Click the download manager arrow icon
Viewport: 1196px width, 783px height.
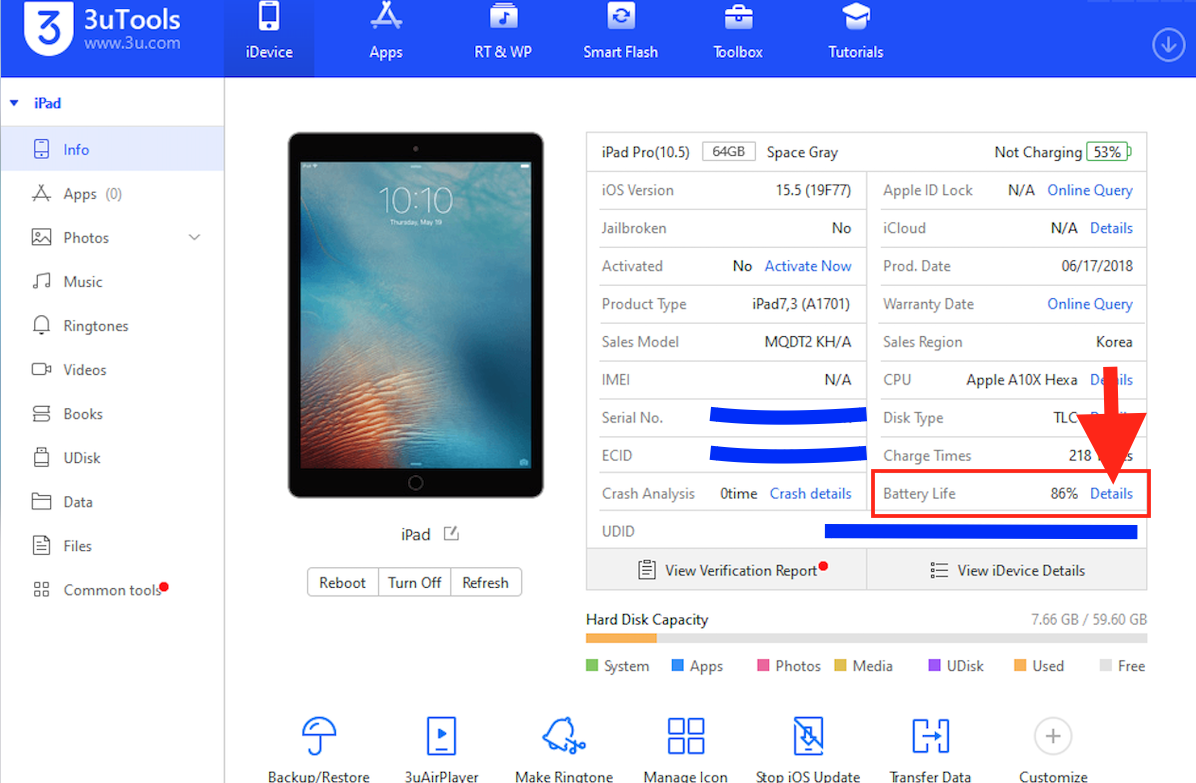point(1168,45)
